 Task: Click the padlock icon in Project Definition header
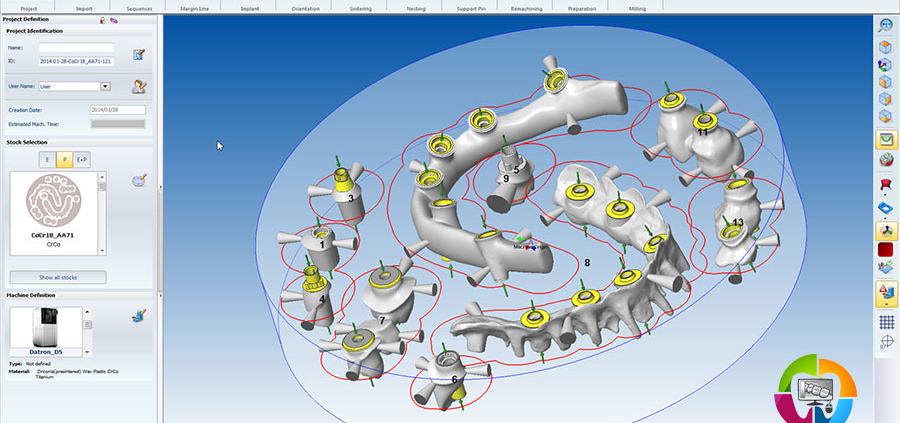coord(102,20)
